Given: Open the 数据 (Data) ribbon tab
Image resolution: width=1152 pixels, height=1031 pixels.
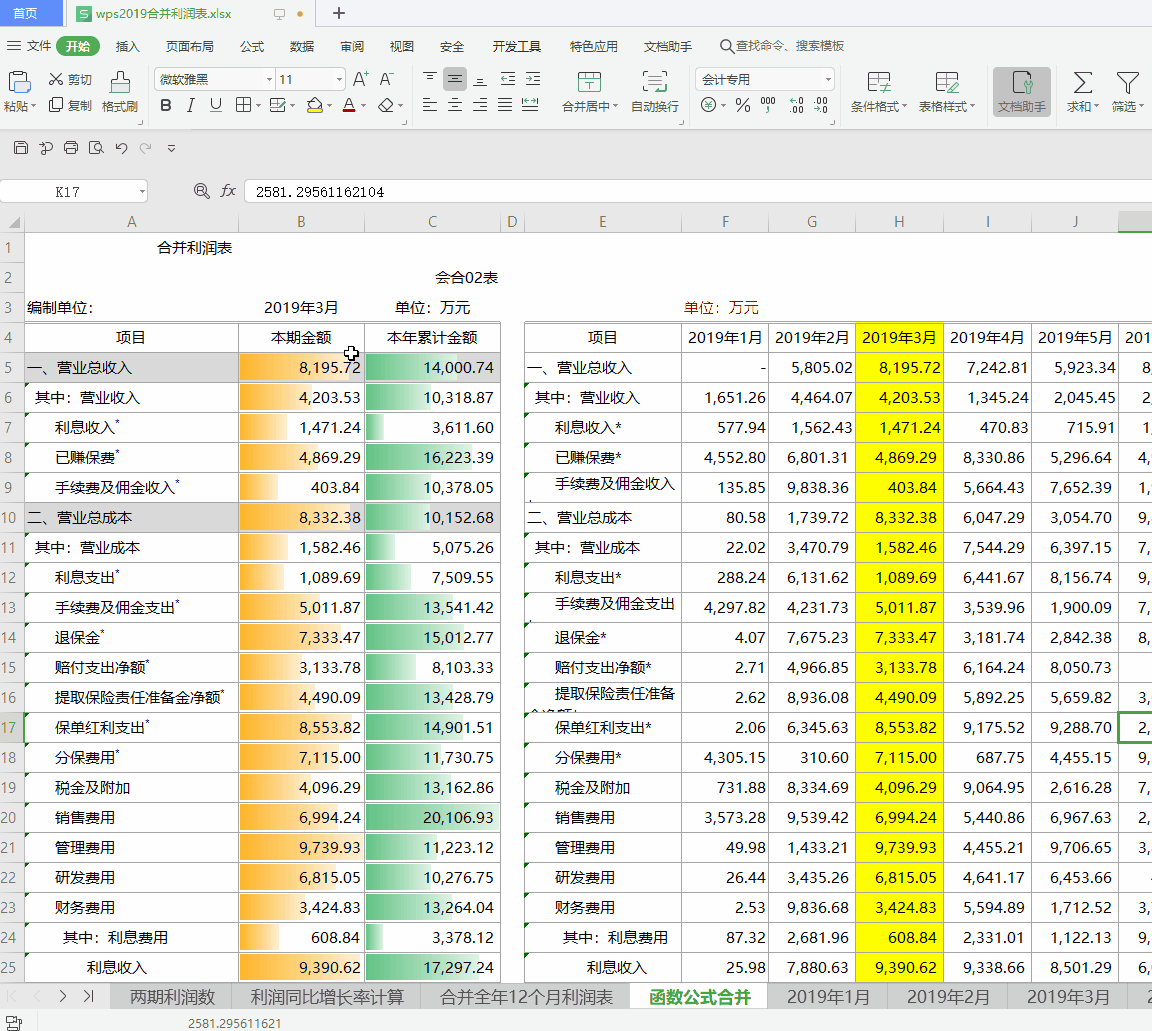Looking at the screenshot, I should 301,46.
